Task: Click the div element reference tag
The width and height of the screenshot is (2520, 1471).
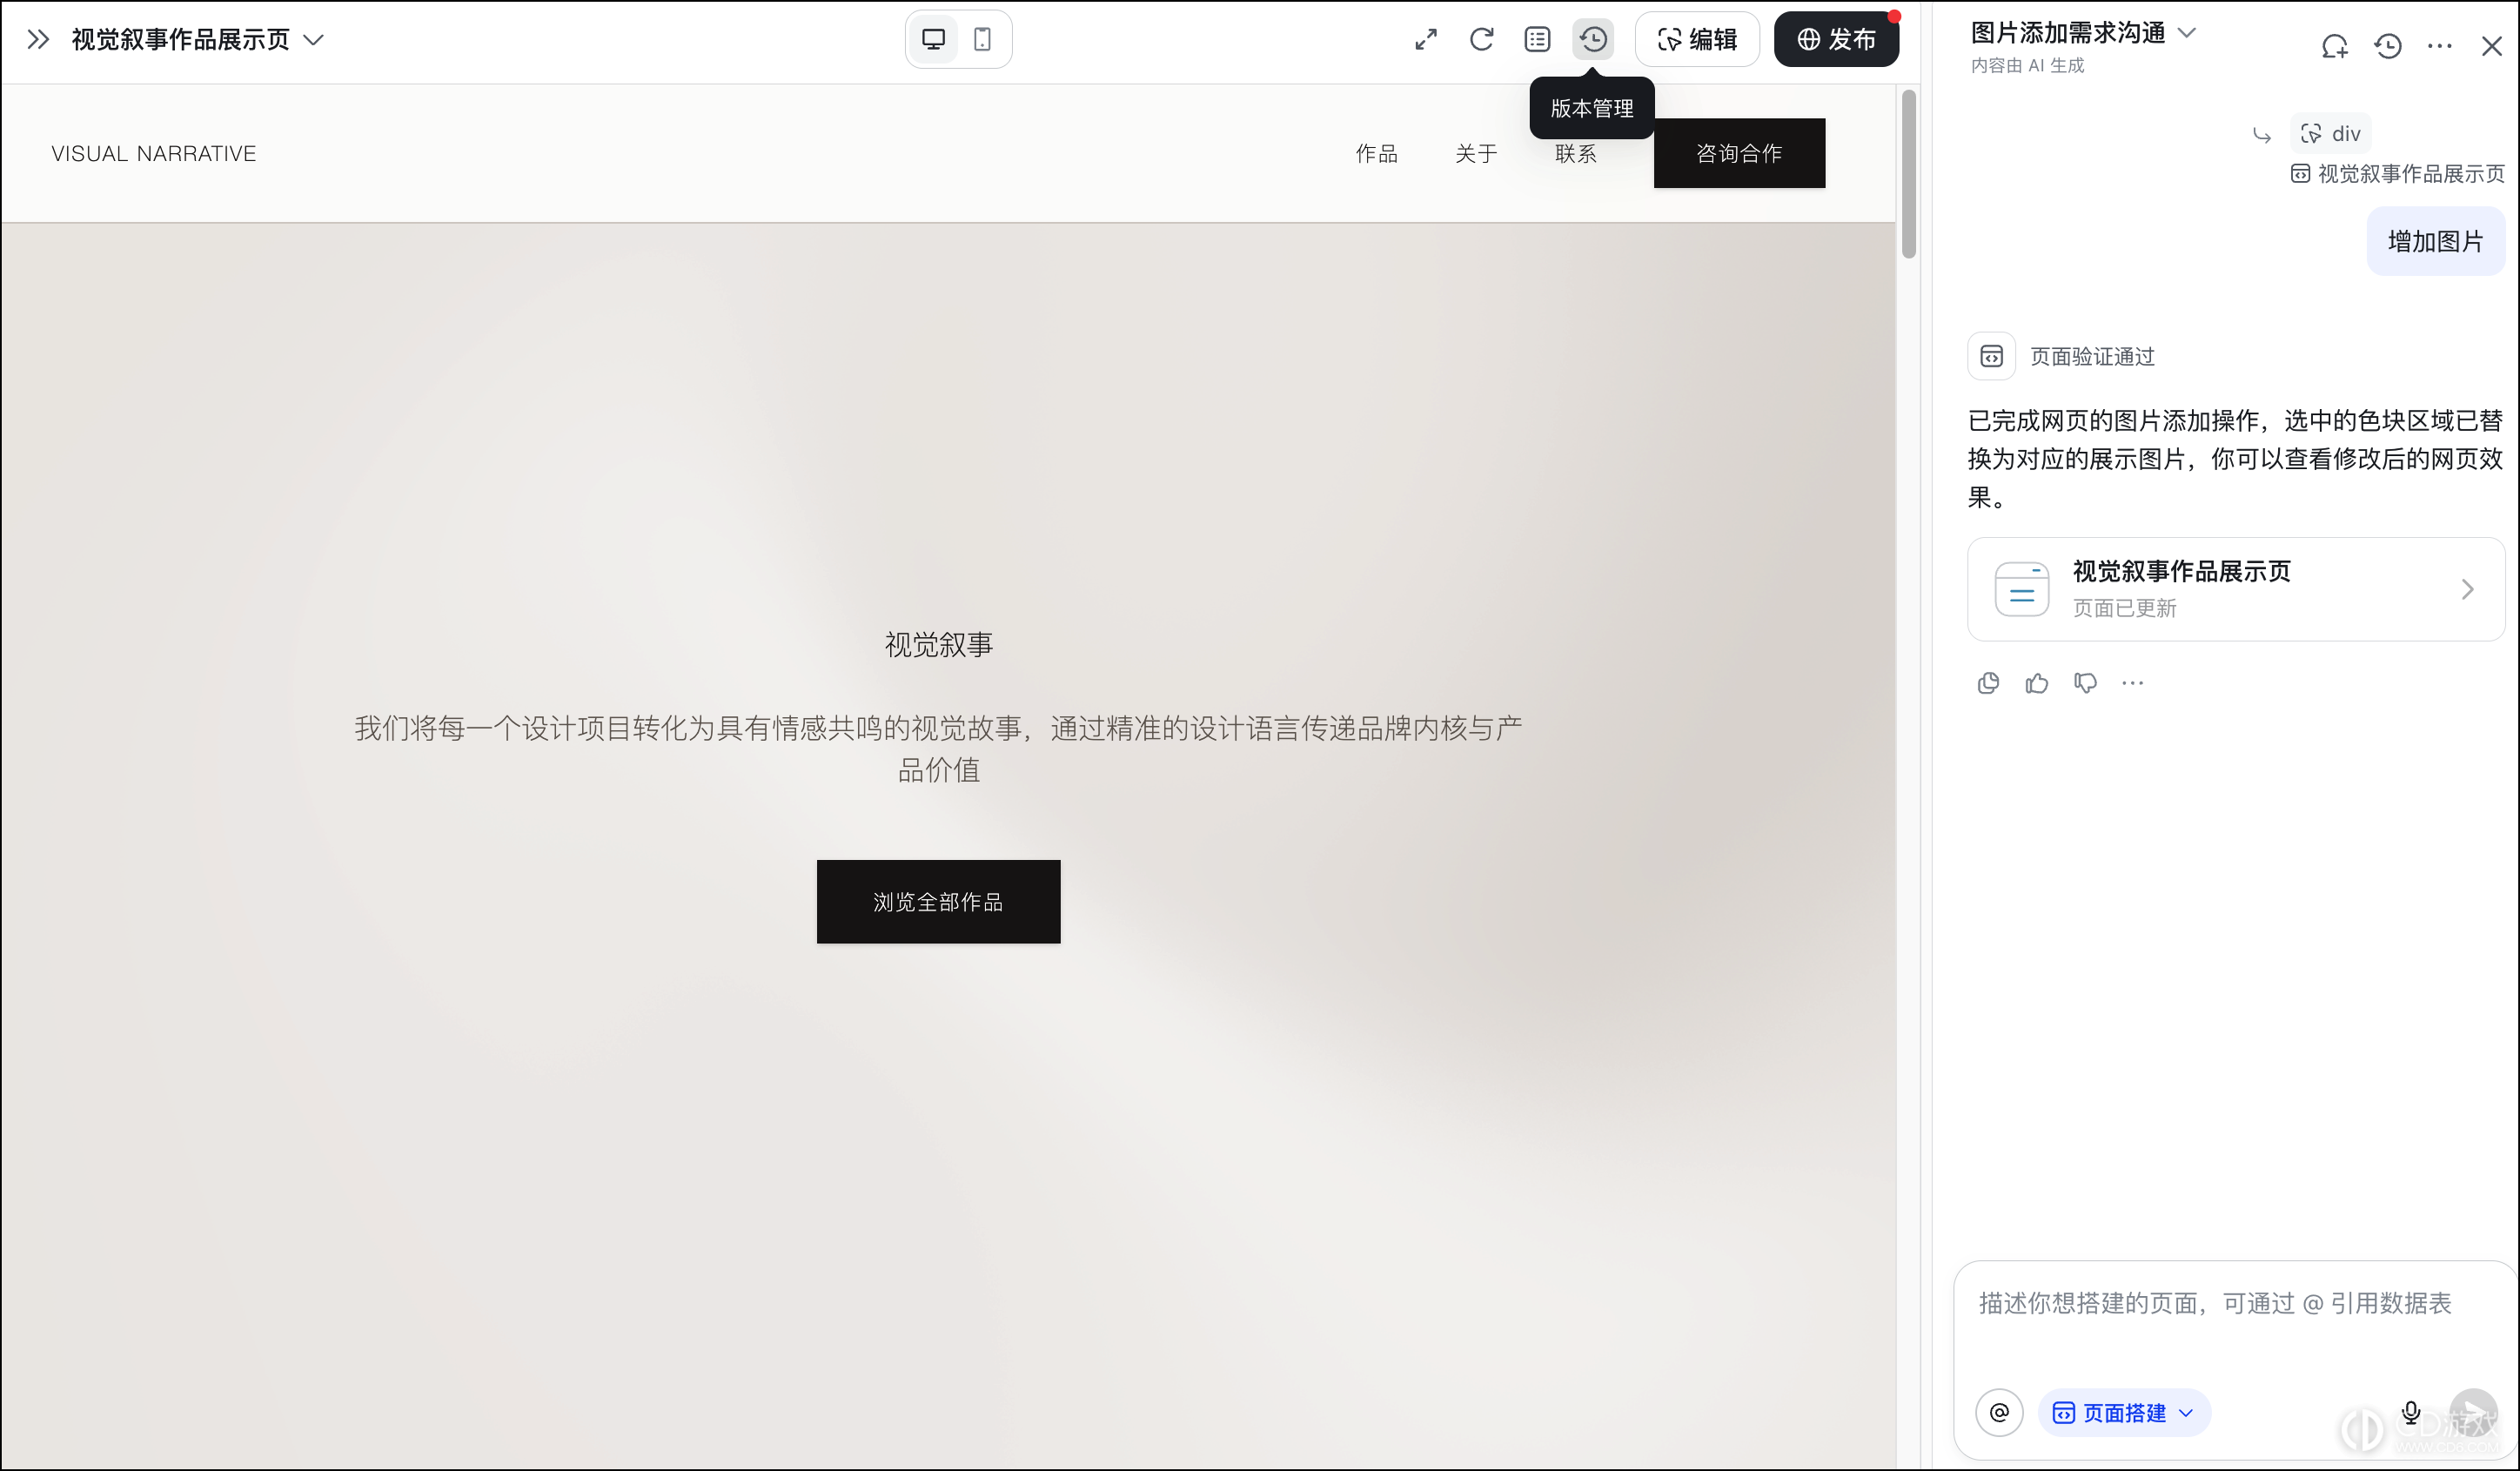Action: [2331, 134]
